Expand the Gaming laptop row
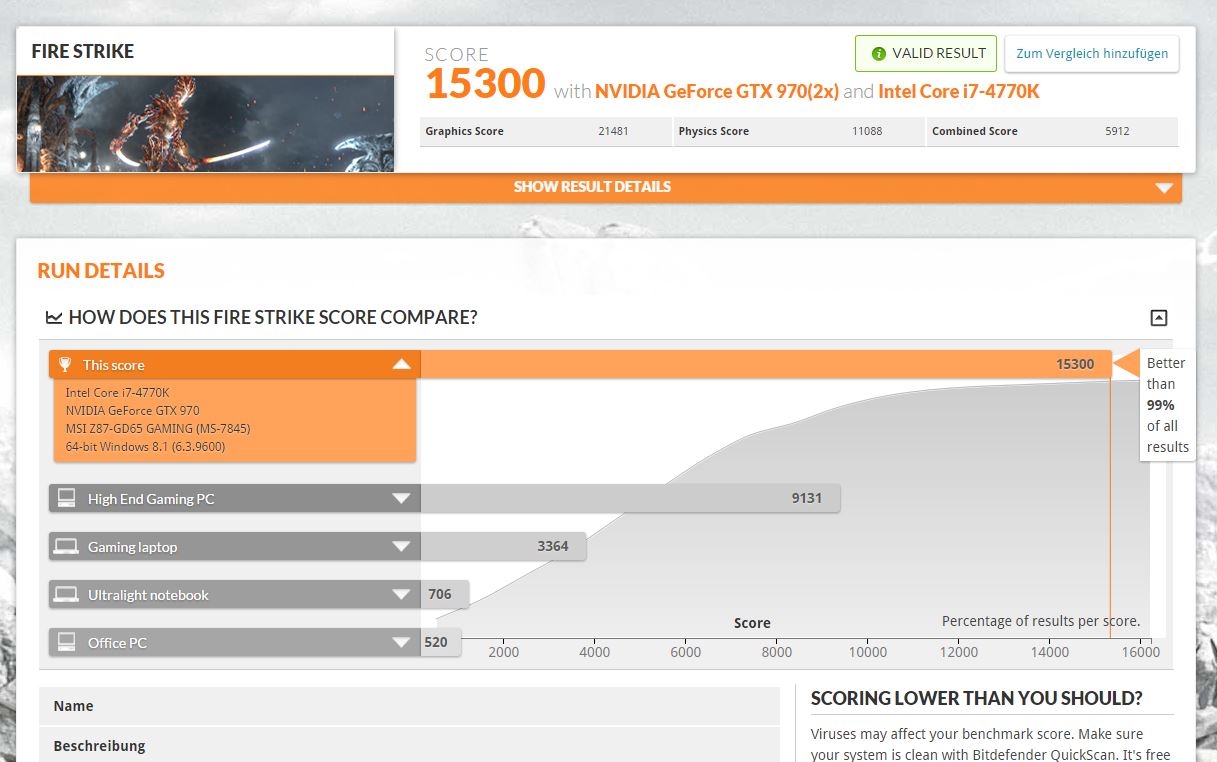1217x762 pixels. (401, 547)
